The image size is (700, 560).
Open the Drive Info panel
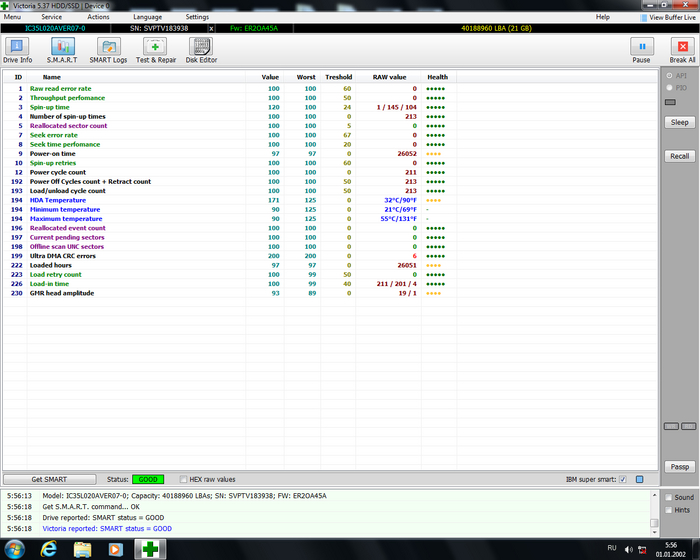tap(17, 49)
